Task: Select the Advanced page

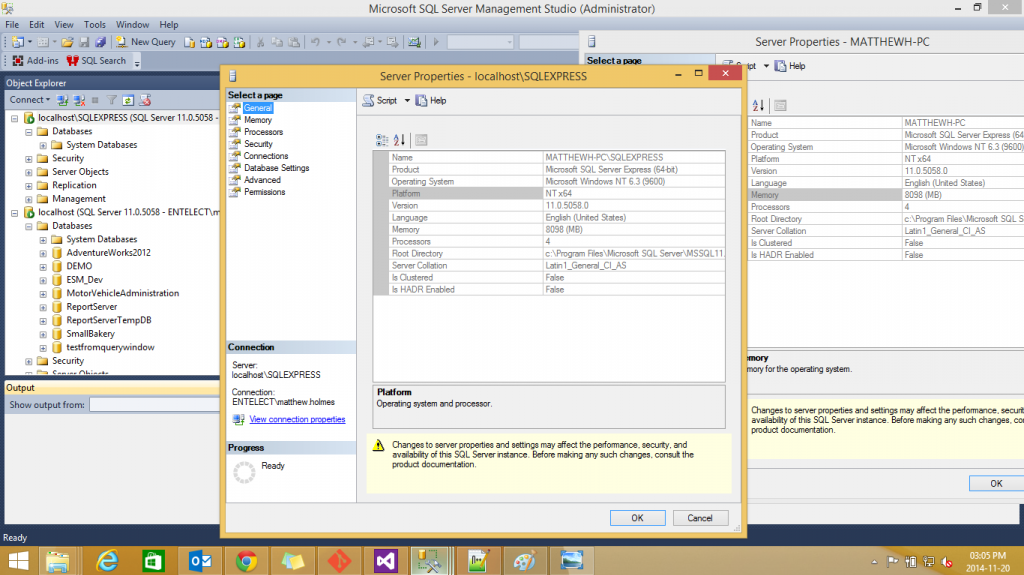Action: pyautogui.click(x=262, y=180)
